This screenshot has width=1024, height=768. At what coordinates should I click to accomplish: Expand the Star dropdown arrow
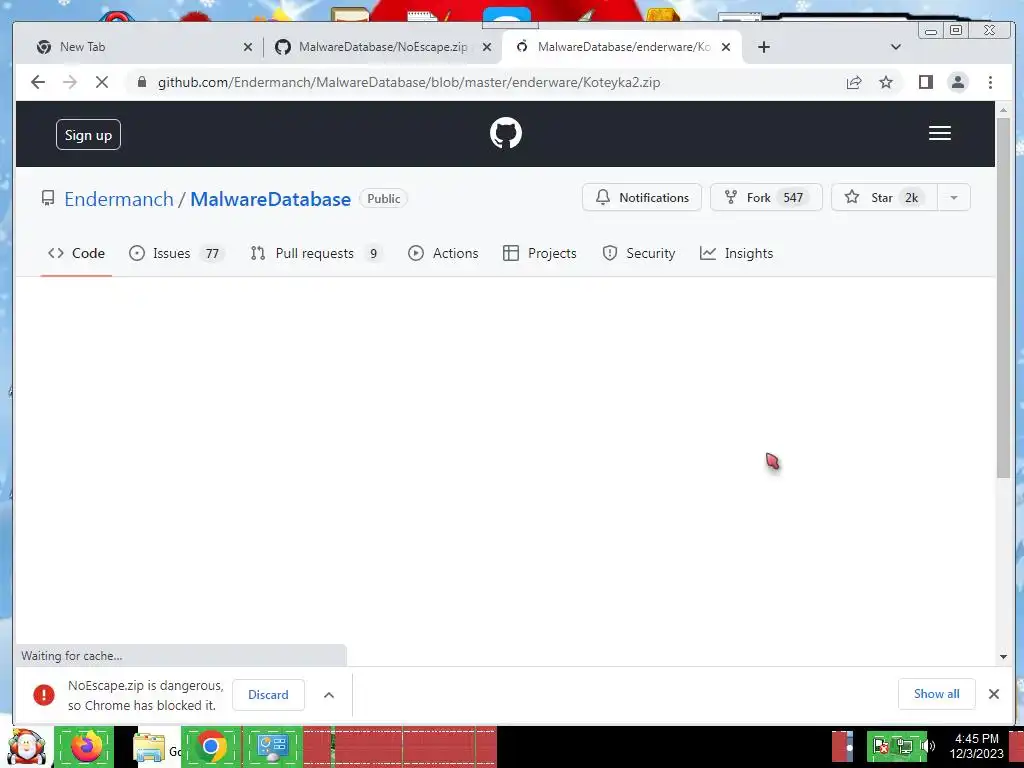pyautogui.click(x=954, y=197)
